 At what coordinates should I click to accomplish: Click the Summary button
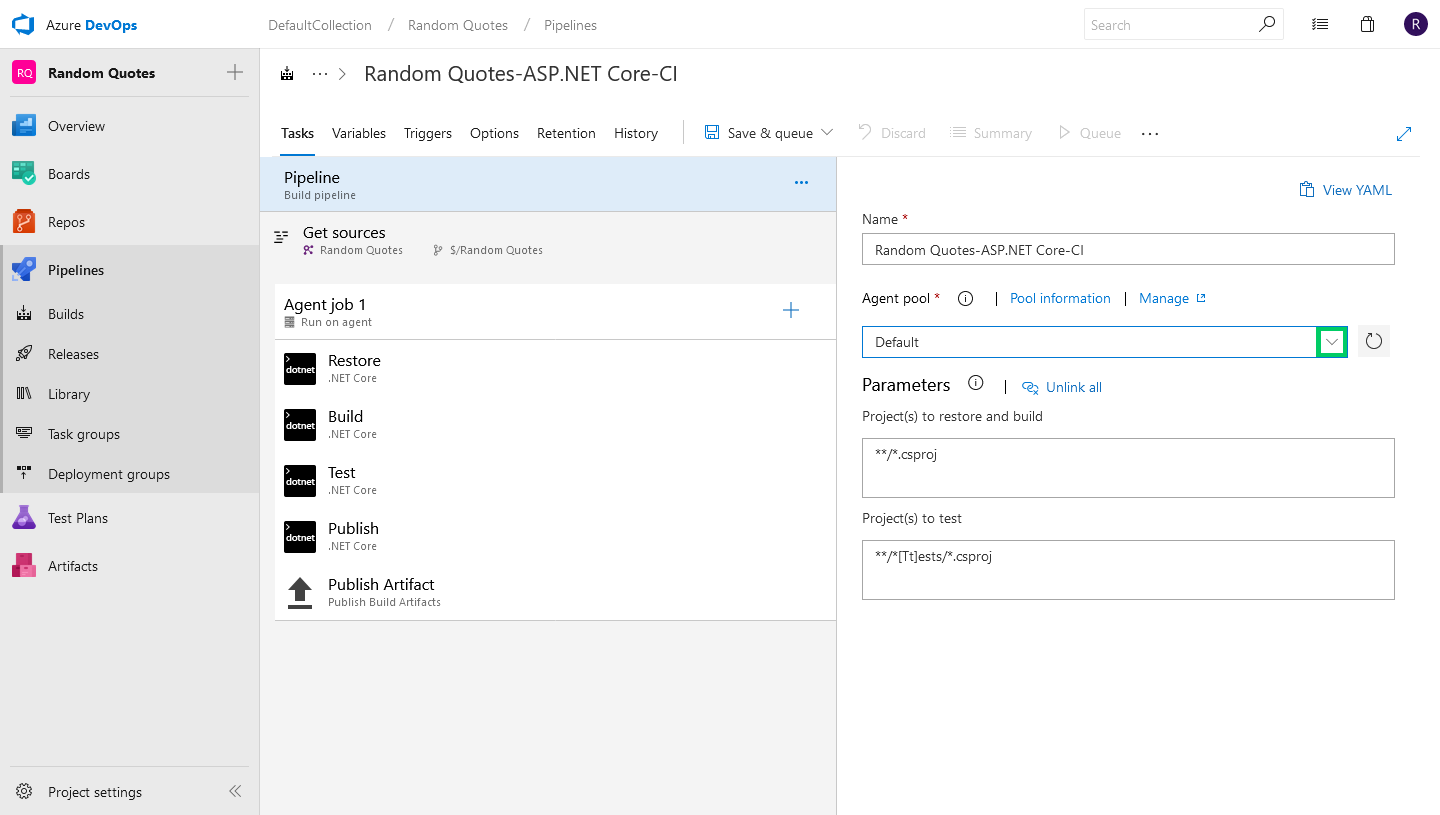click(991, 133)
